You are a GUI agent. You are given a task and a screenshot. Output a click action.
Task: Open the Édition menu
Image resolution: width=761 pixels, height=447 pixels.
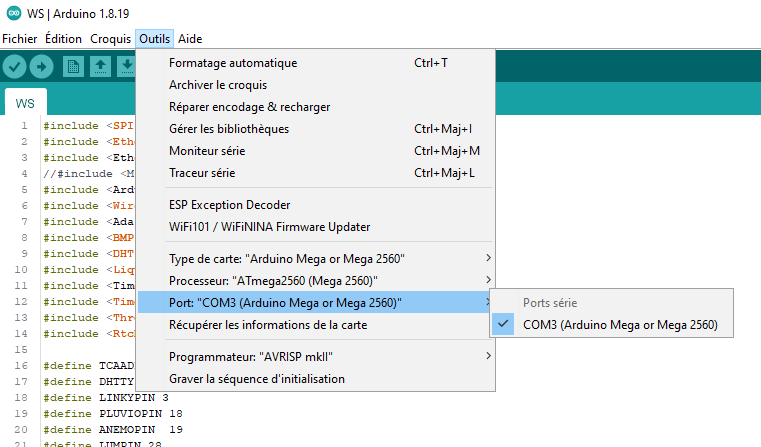coord(64,39)
